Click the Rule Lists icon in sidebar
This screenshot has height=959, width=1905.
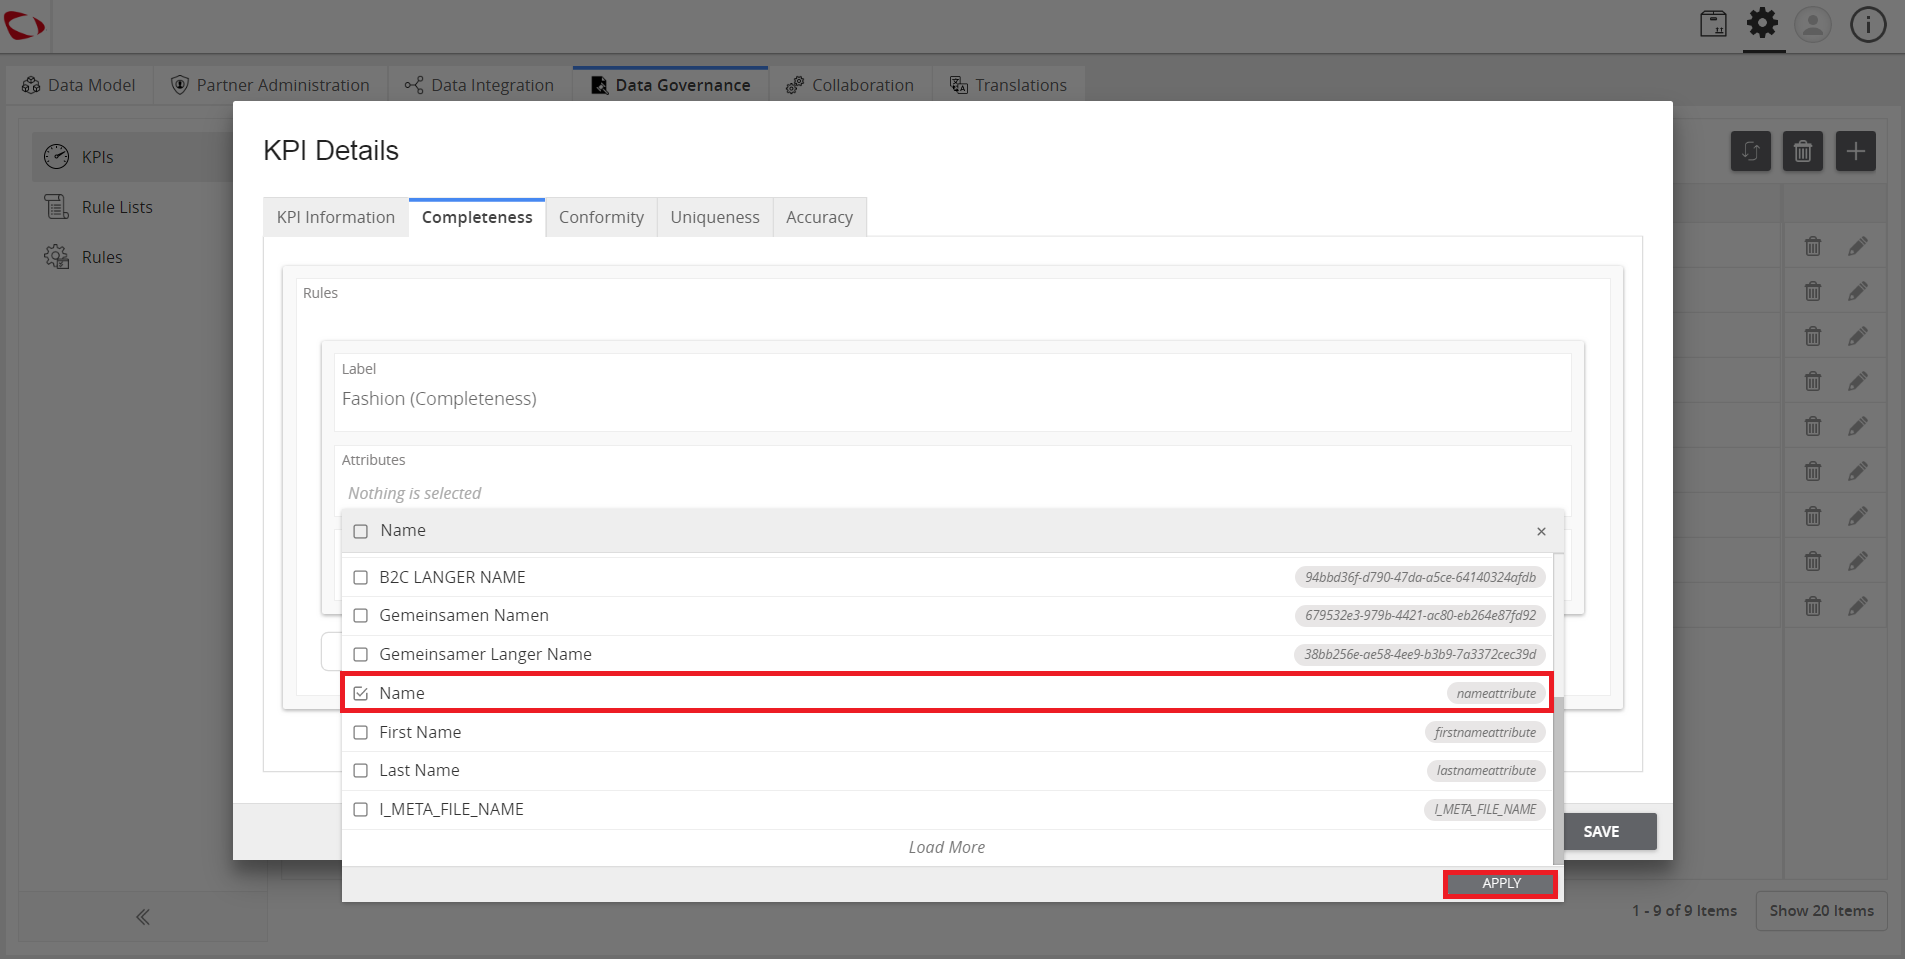(57, 207)
